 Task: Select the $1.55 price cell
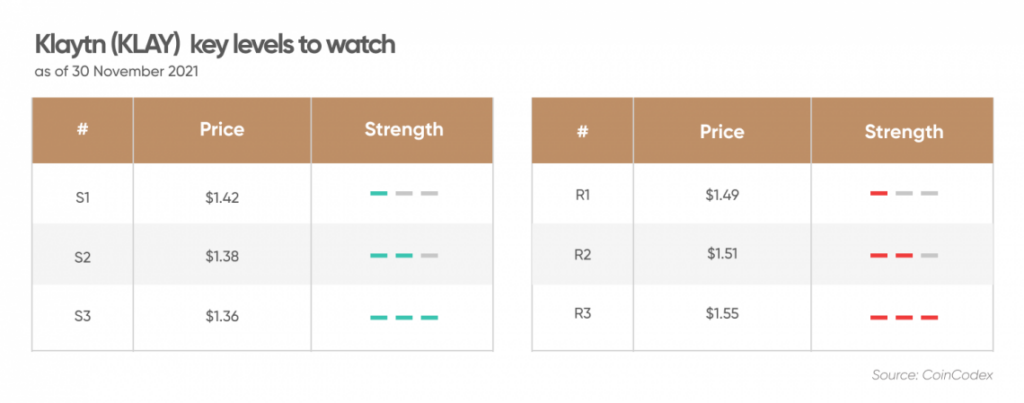(721, 316)
